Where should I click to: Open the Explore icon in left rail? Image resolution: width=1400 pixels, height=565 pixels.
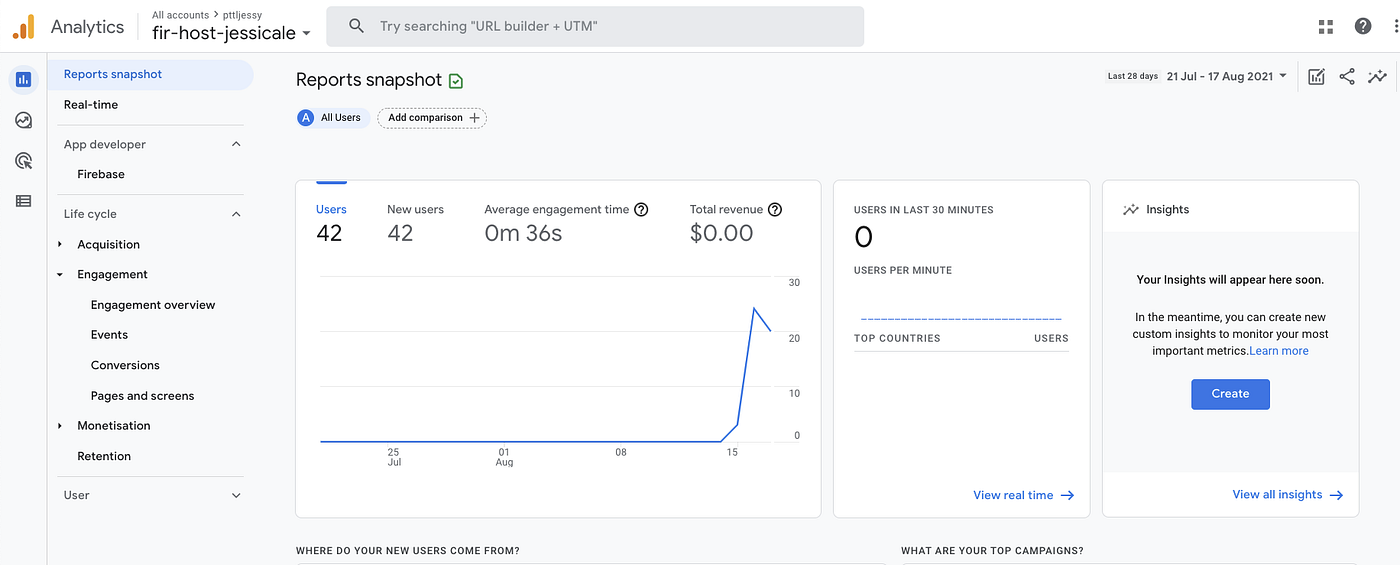(23, 120)
